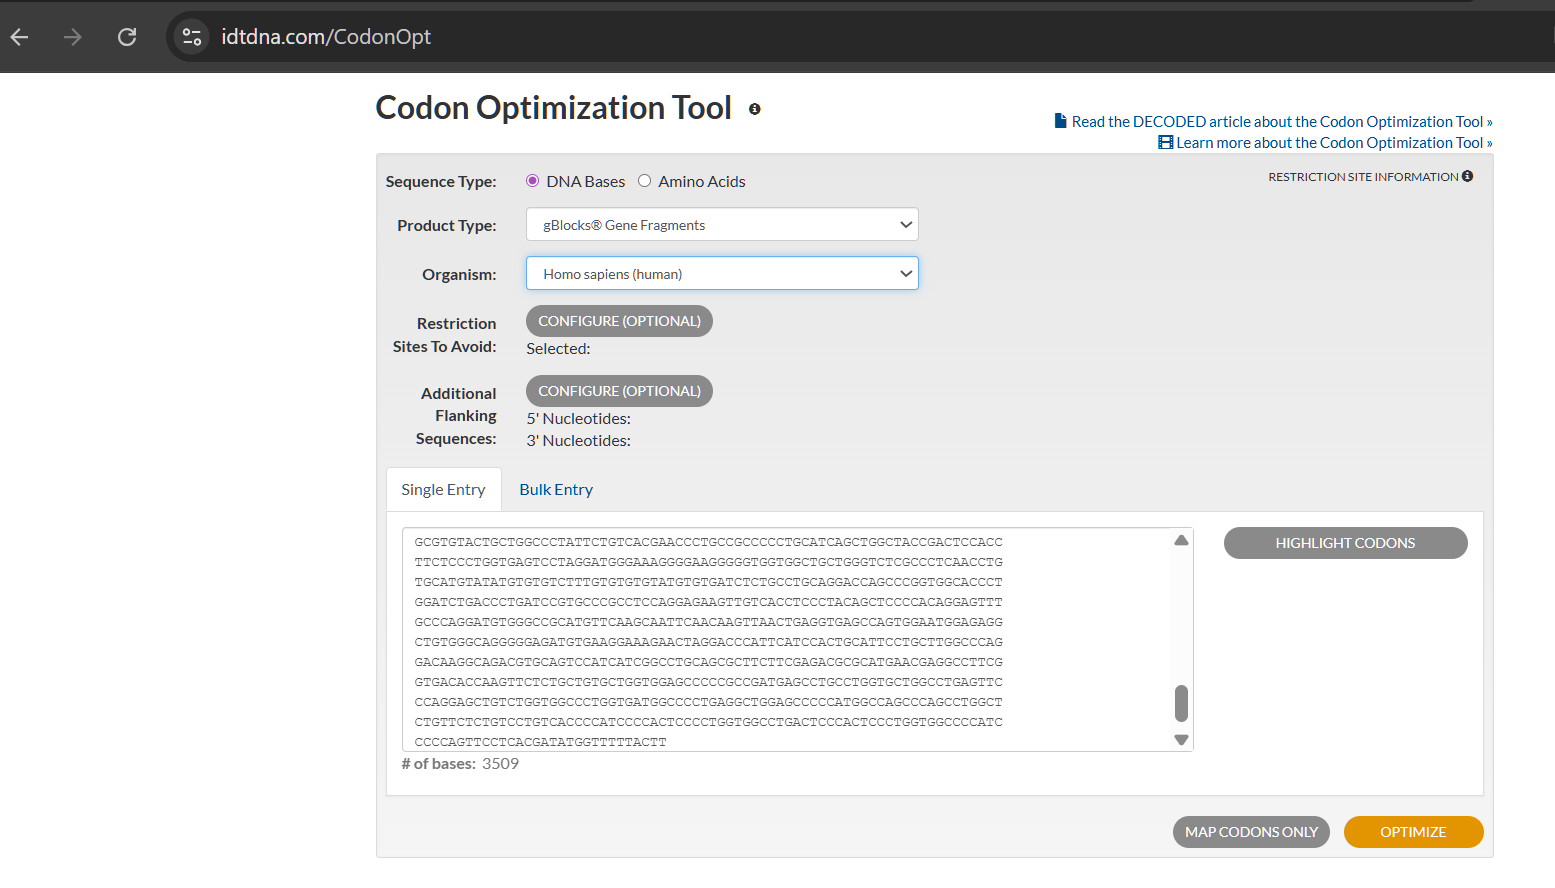Open site information icon in address bar
The width and height of the screenshot is (1555, 888).
(x=192, y=37)
